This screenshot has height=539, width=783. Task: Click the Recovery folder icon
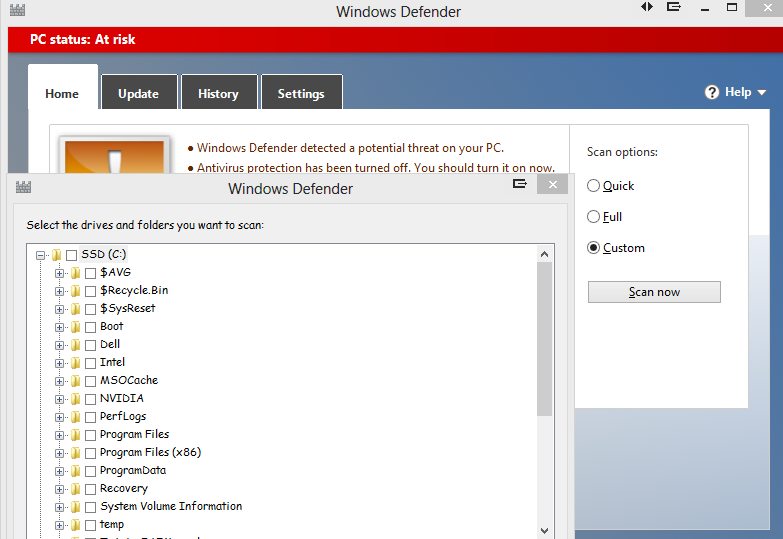click(x=75, y=489)
